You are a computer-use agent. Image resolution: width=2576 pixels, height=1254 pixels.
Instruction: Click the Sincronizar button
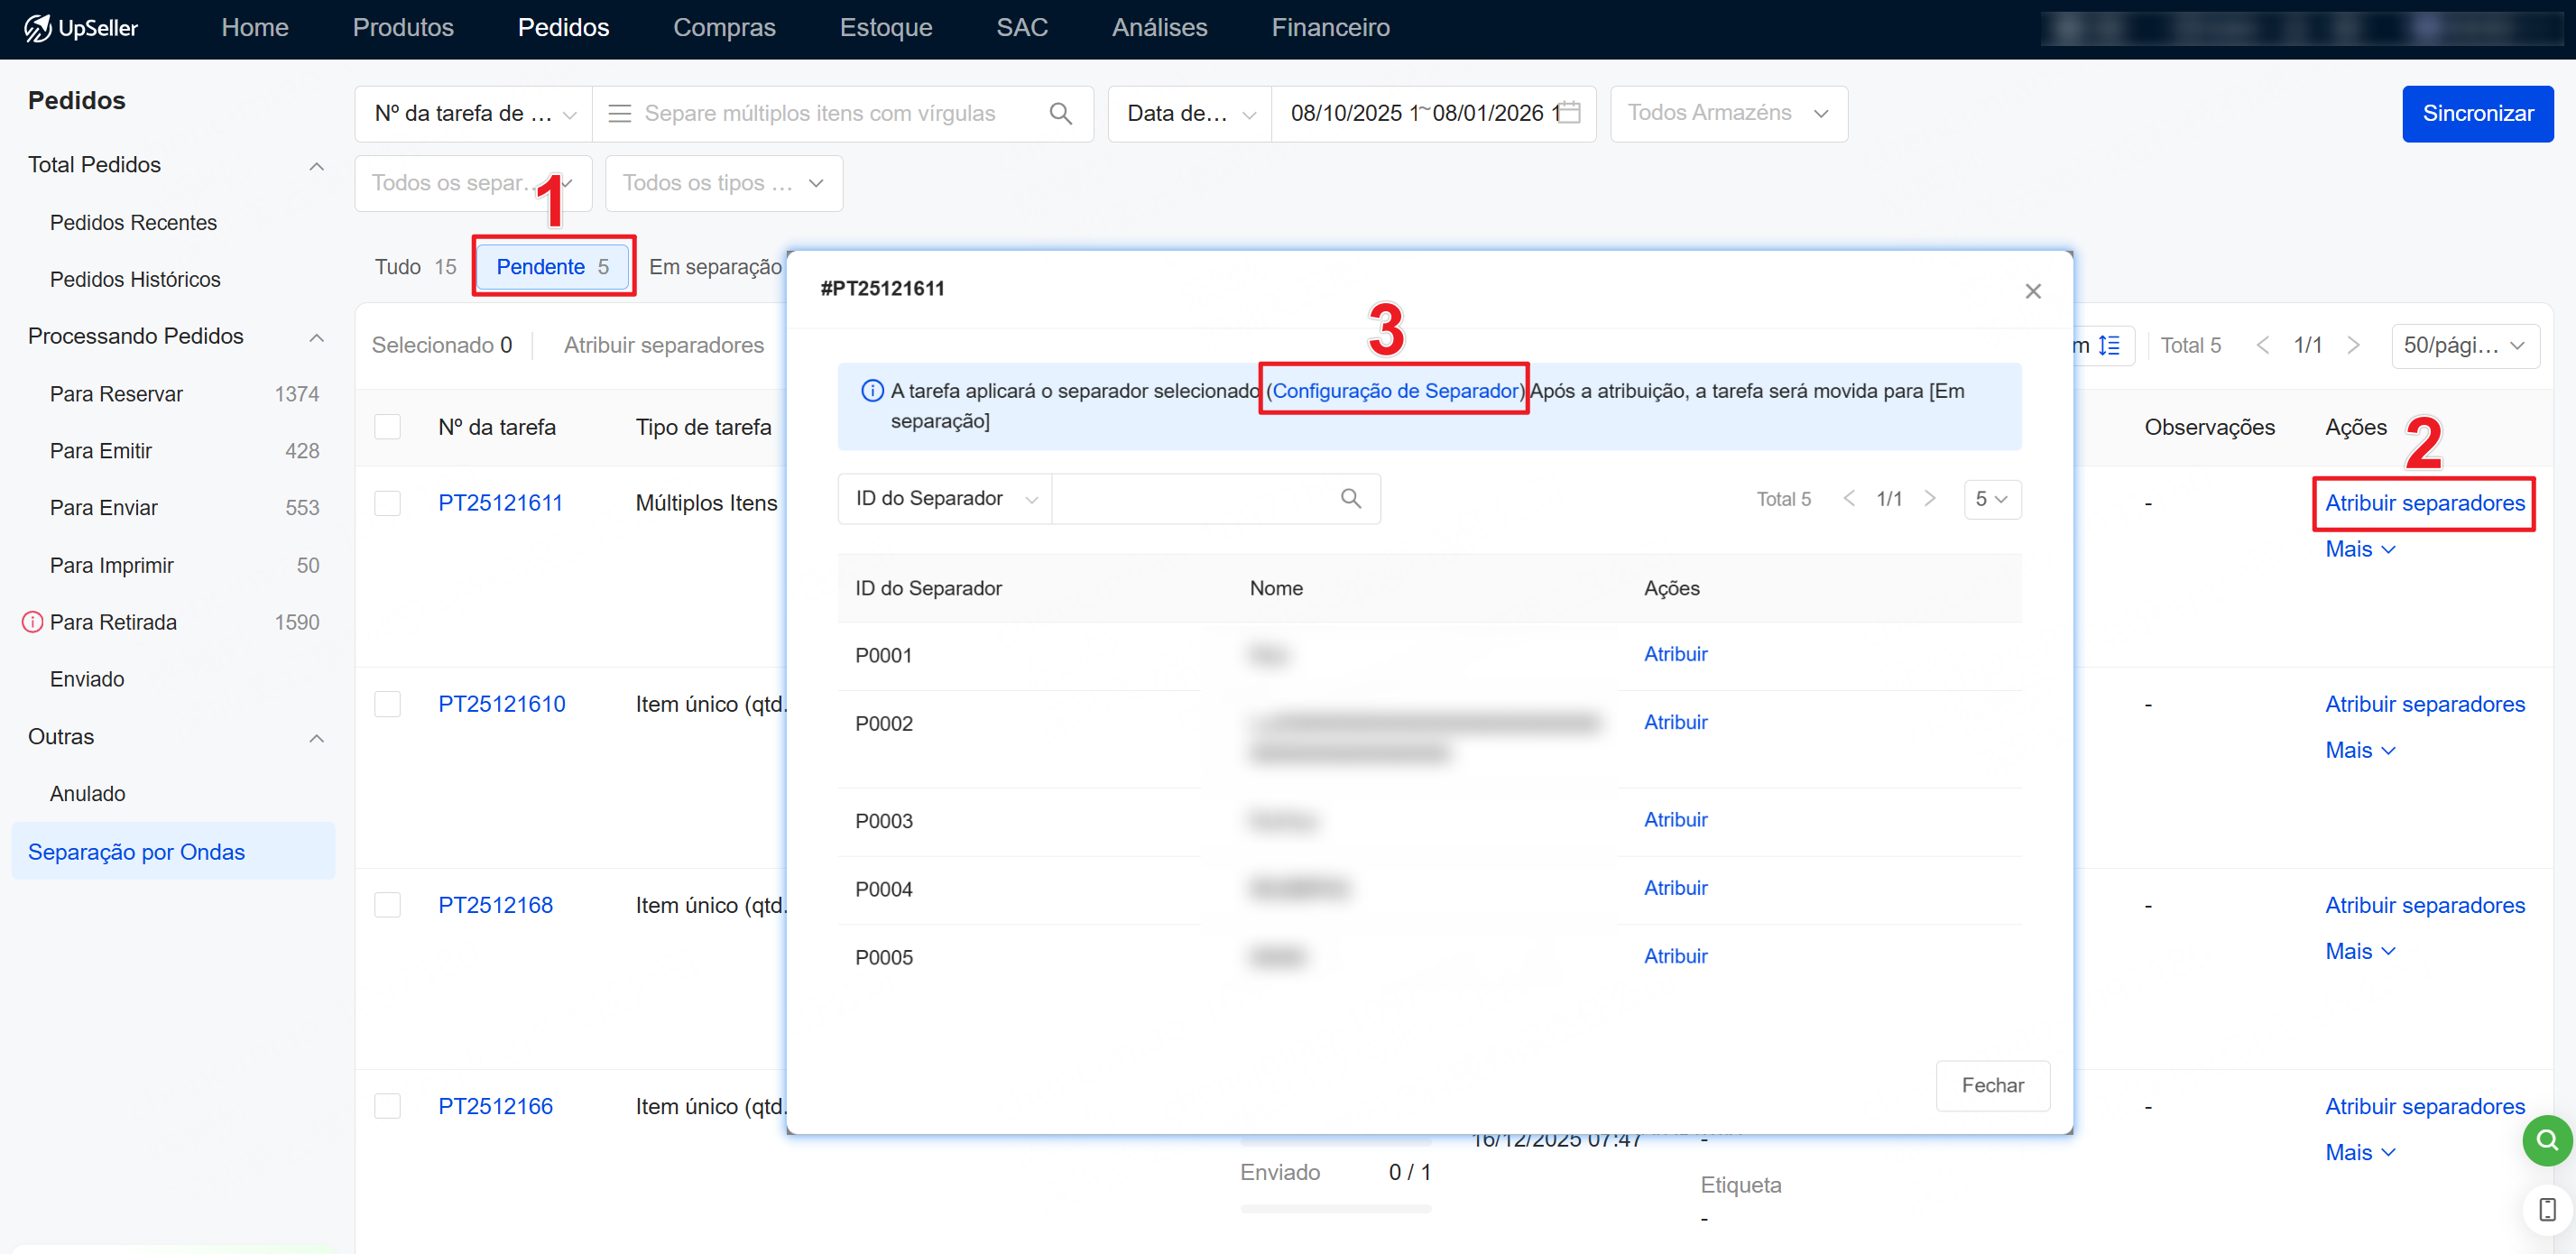coord(2476,114)
